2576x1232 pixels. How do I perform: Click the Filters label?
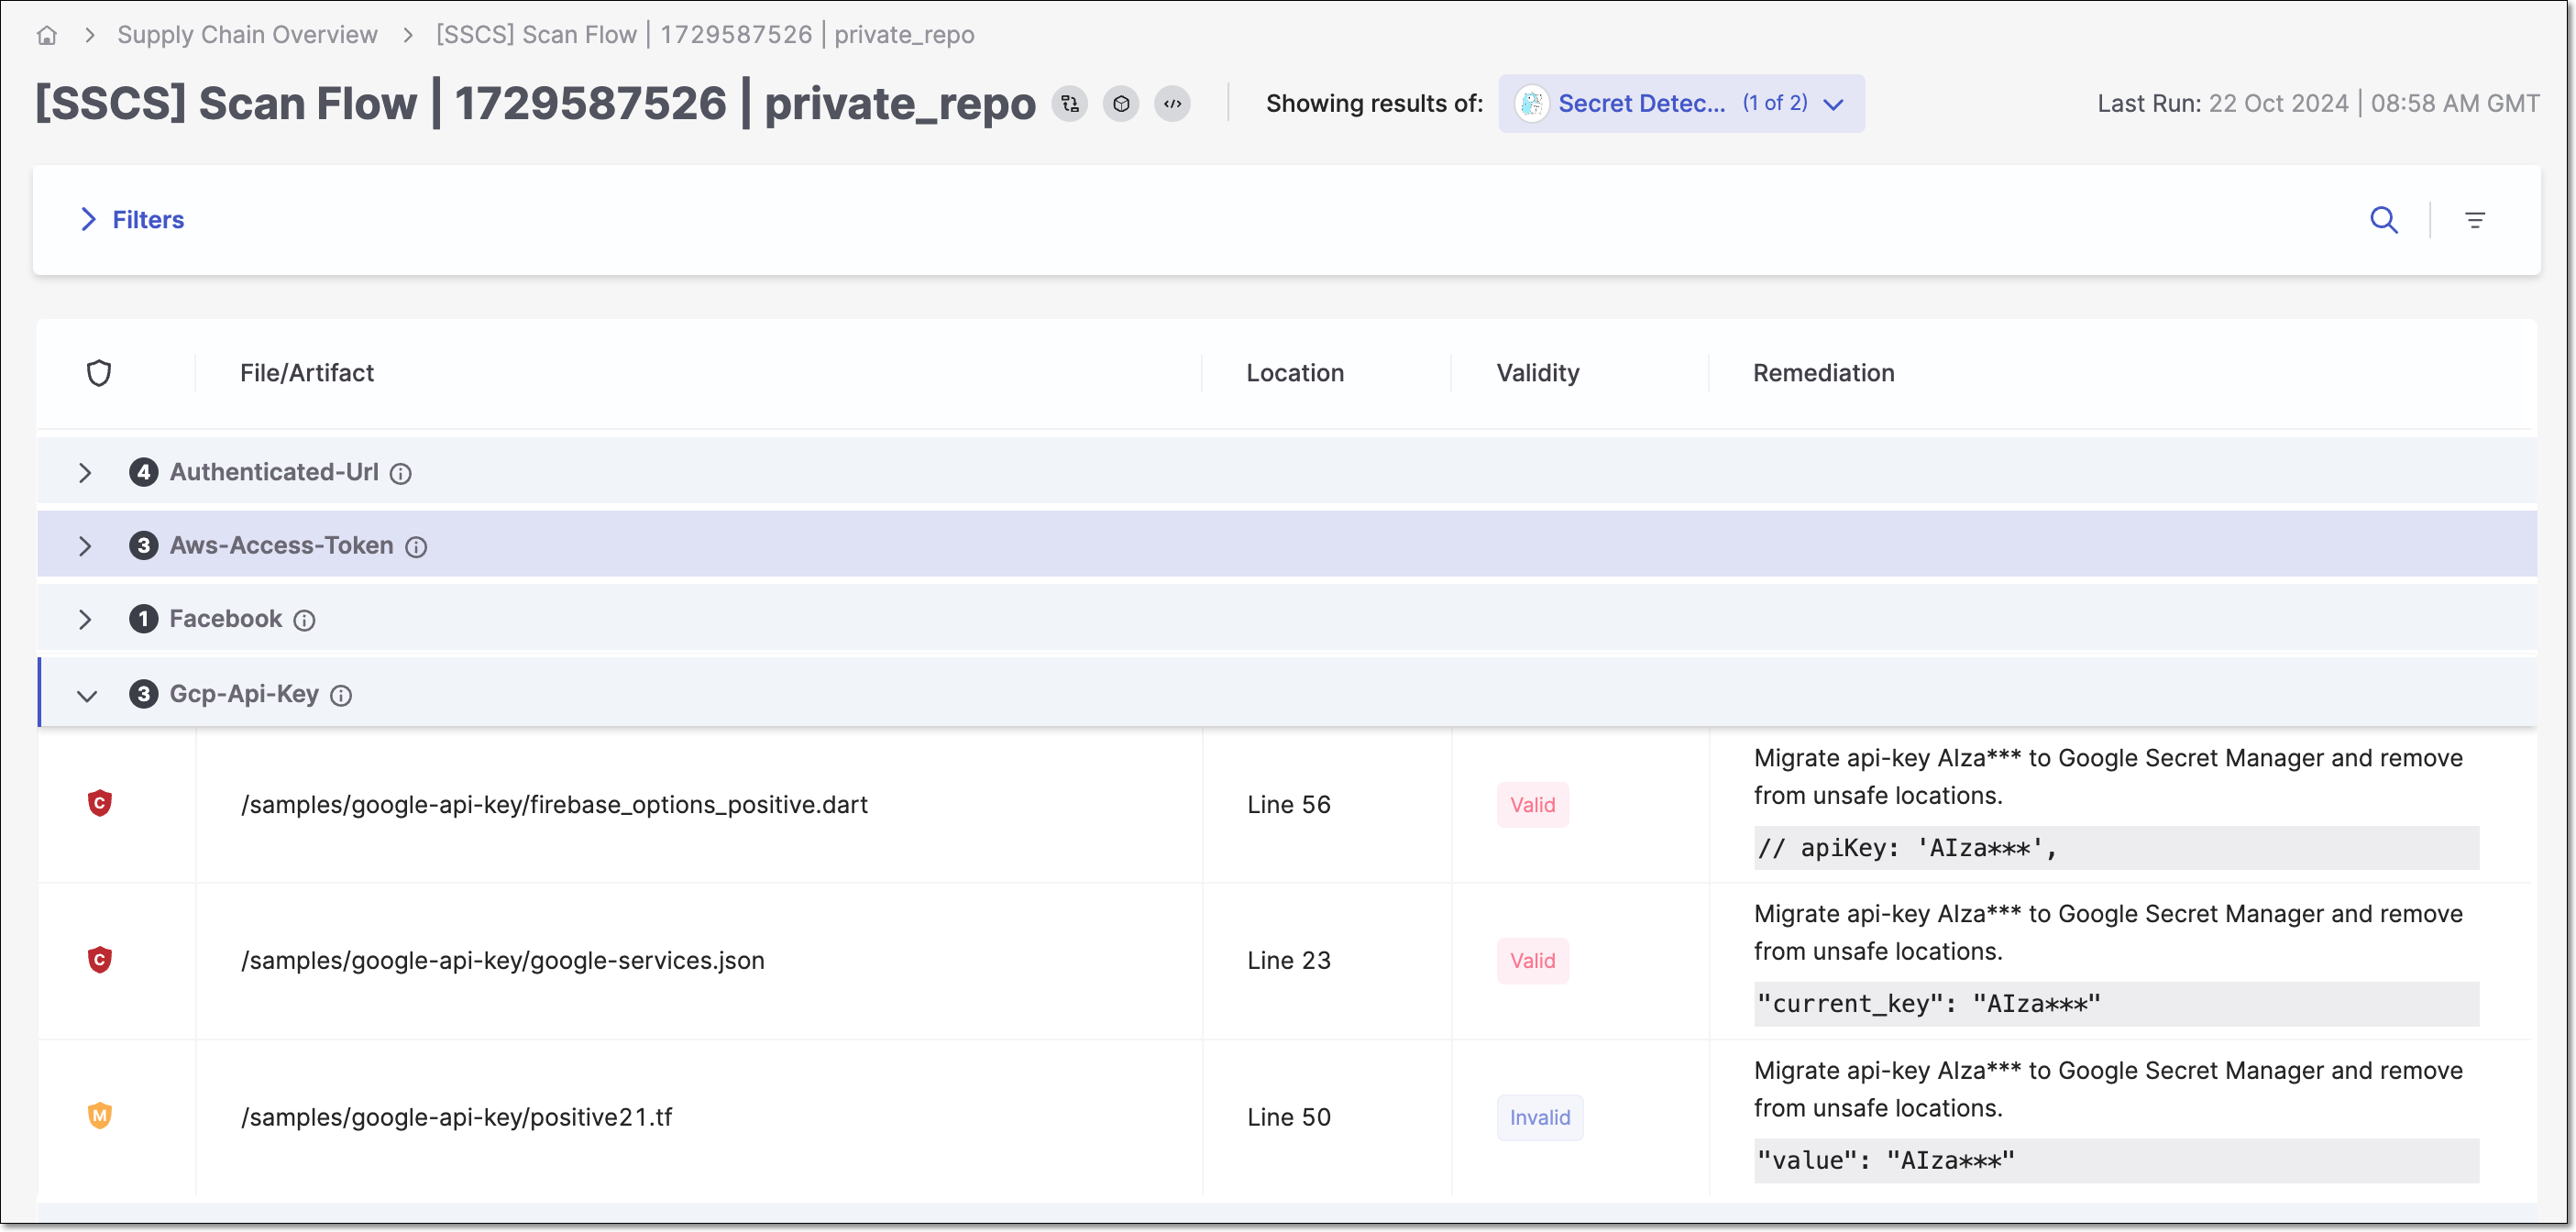(148, 219)
